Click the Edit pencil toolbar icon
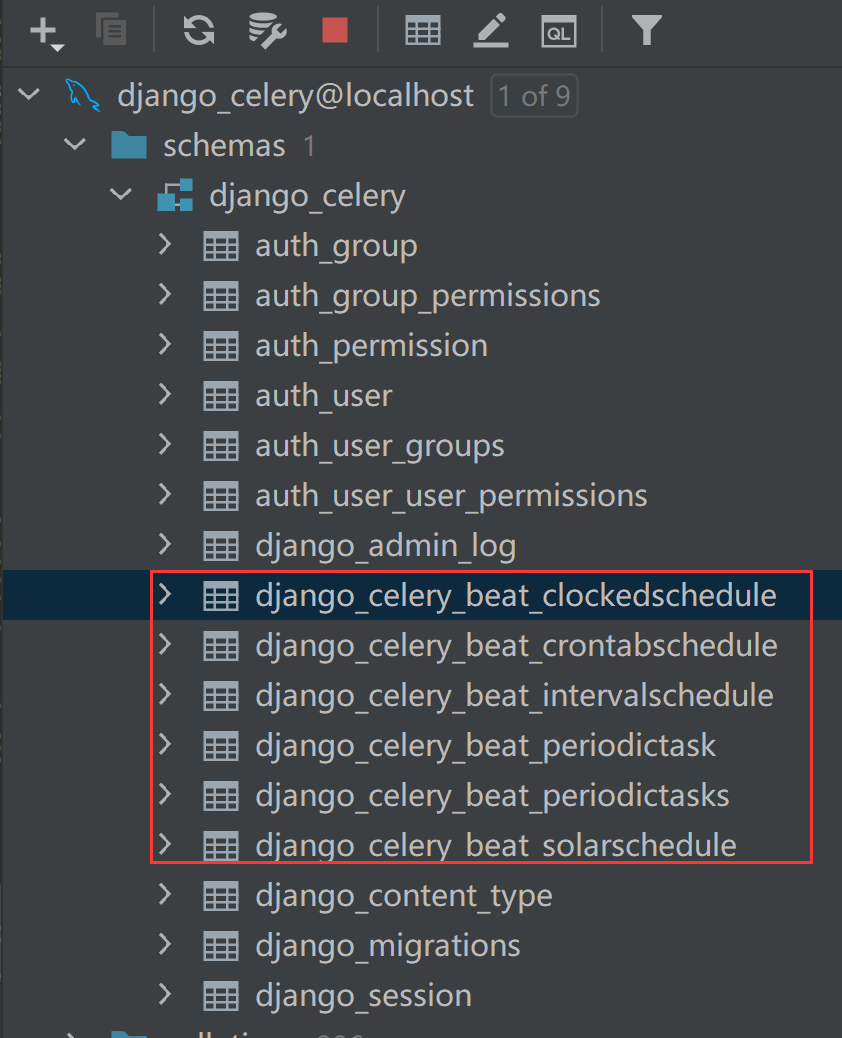Screen dimensions: 842x1038 tap(490, 31)
